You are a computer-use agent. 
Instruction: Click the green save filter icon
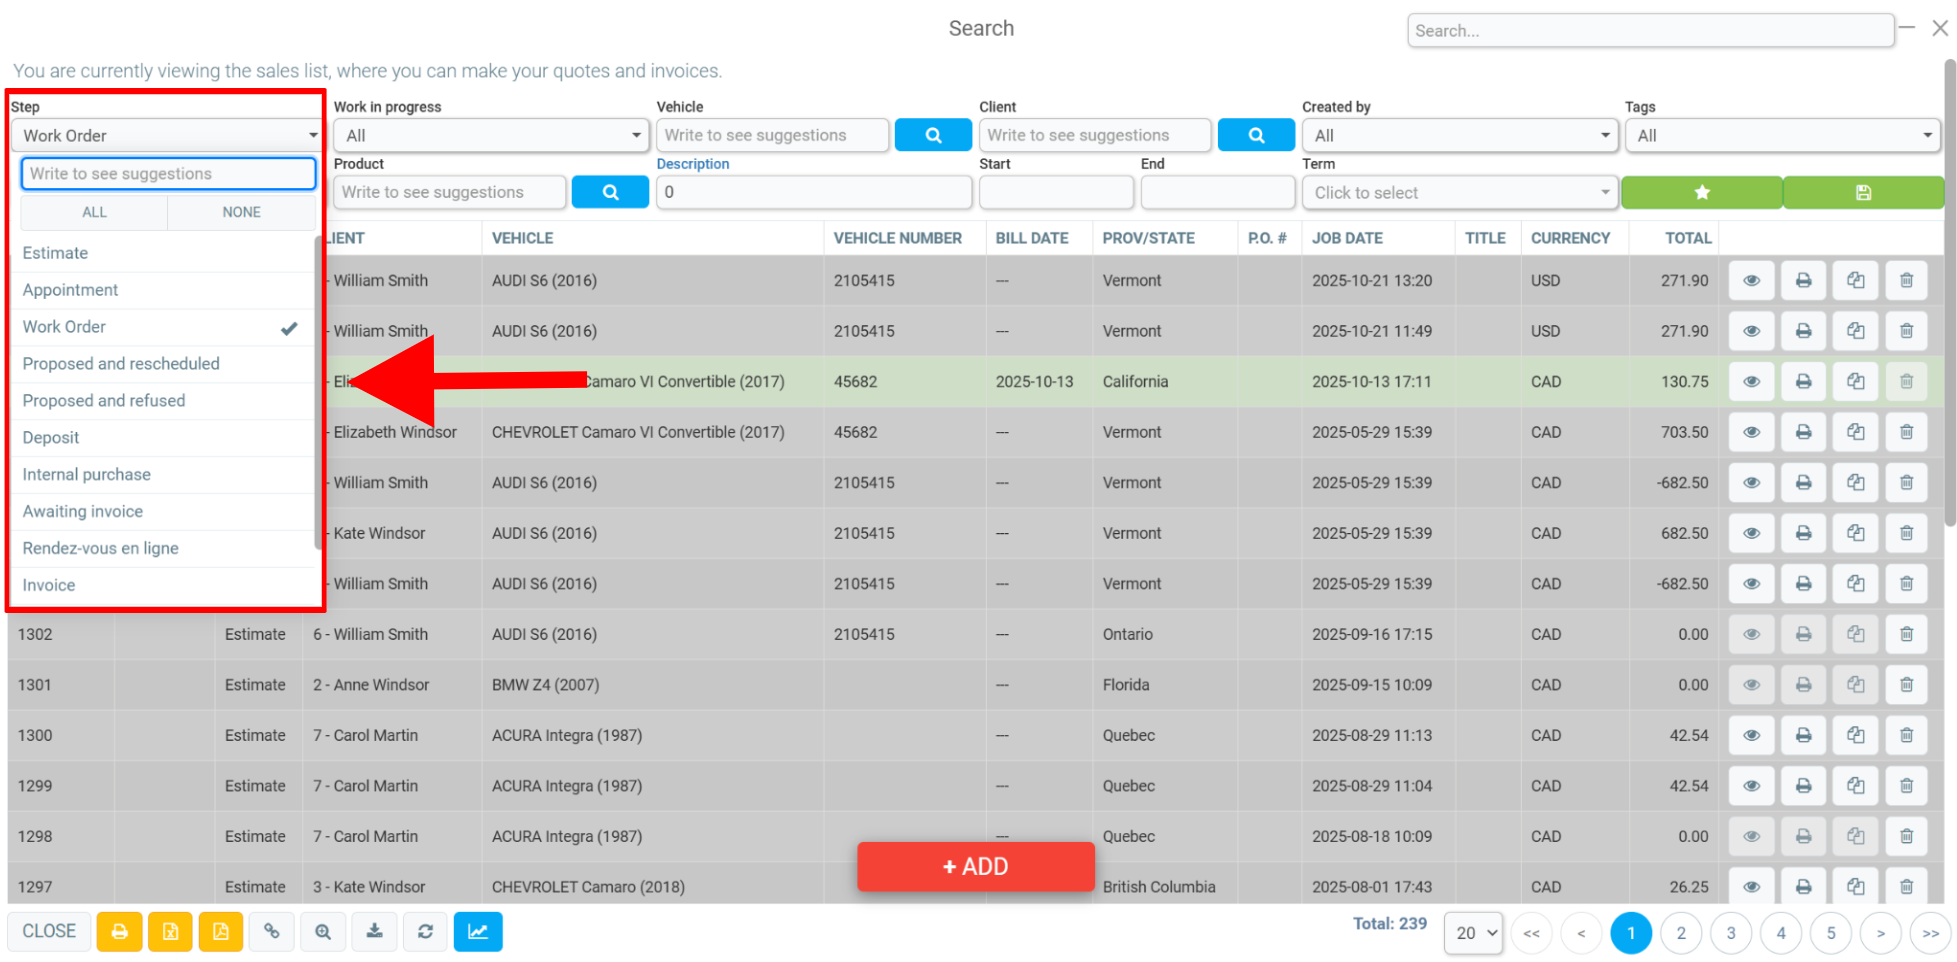point(1863,192)
